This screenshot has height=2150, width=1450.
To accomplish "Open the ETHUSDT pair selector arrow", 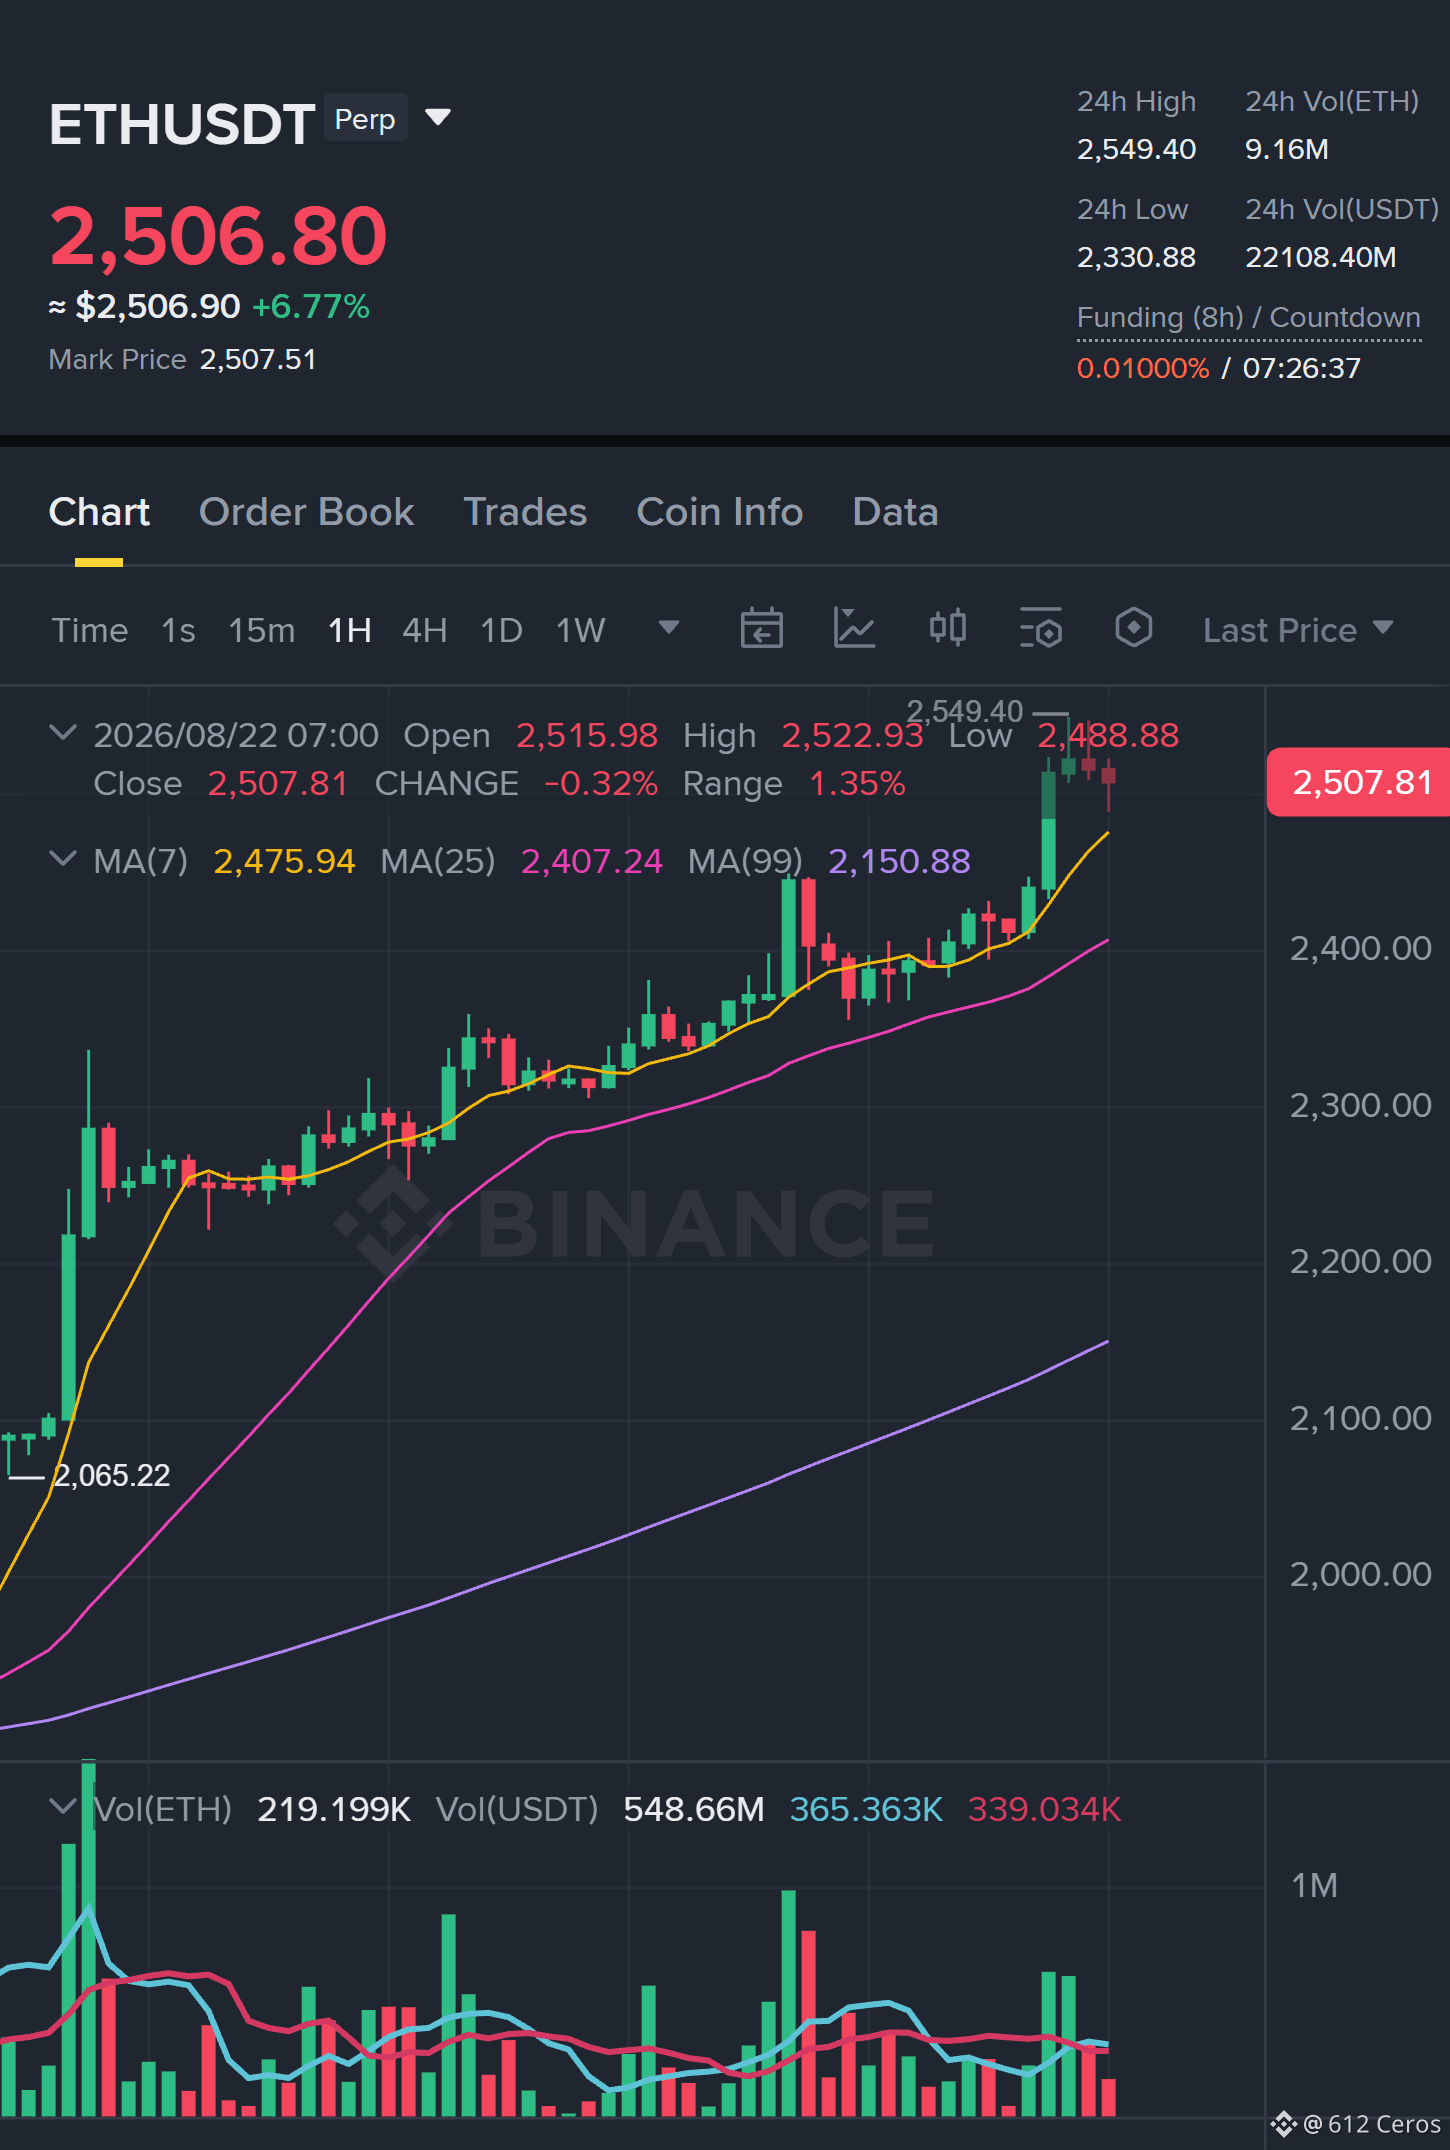I will pyautogui.click(x=438, y=118).
